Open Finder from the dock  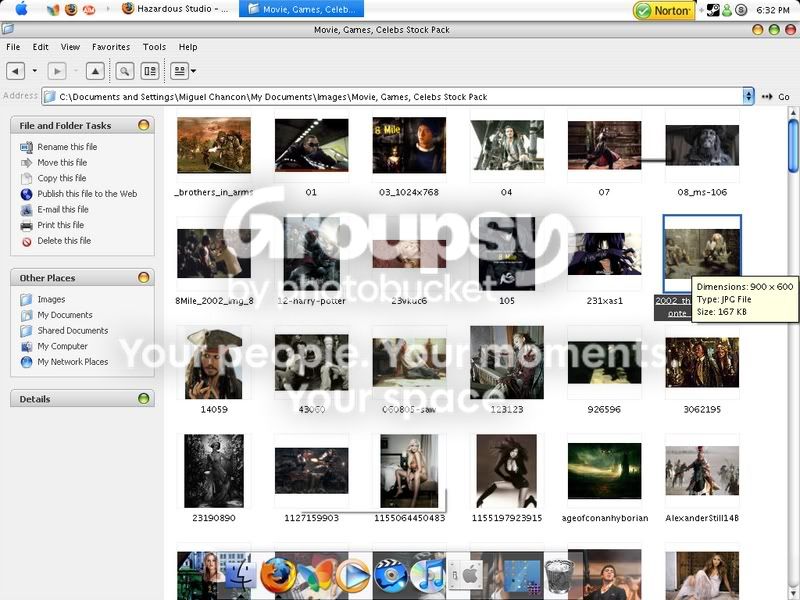point(241,574)
